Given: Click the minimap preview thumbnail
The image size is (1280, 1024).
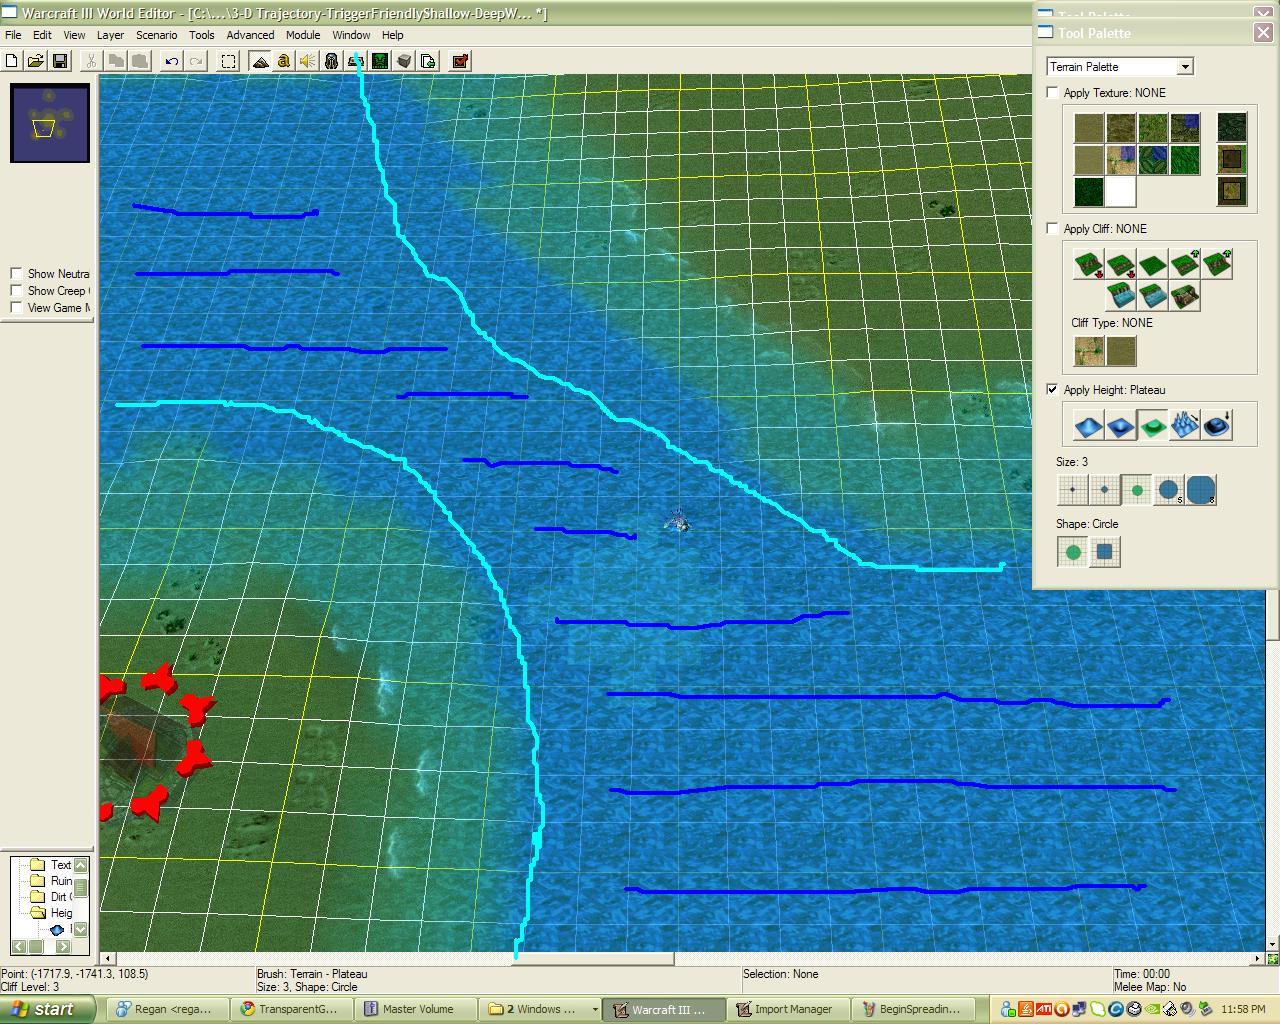Looking at the screenshot, I should point(50,122).
